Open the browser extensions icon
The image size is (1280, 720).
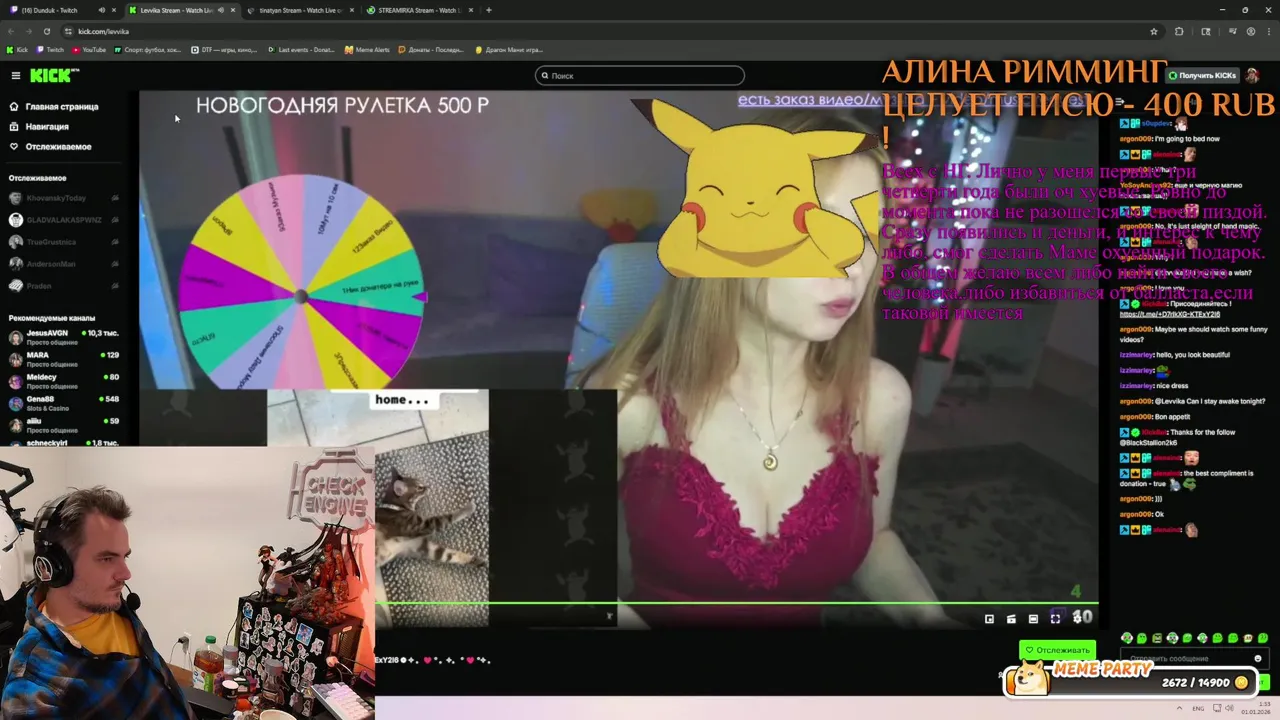point(1179,31)
